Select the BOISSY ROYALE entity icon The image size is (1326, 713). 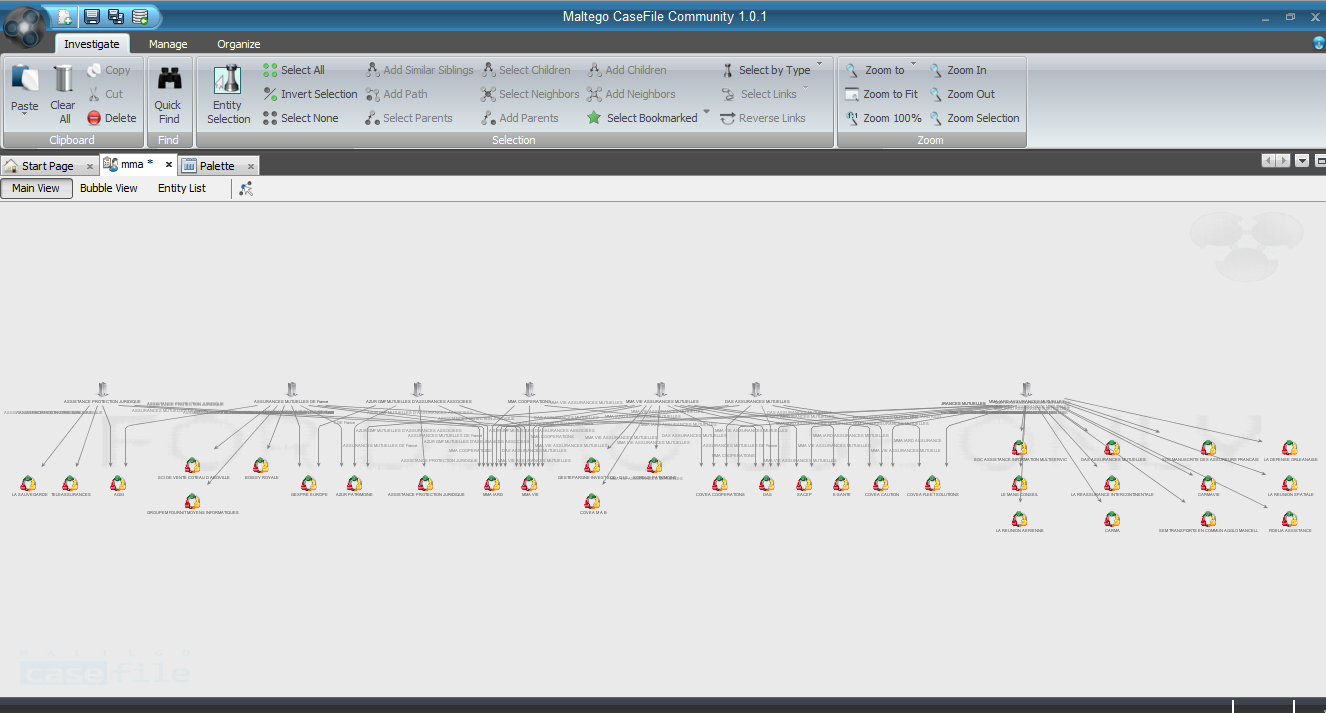pyautogui.click(x=261, y=466)
